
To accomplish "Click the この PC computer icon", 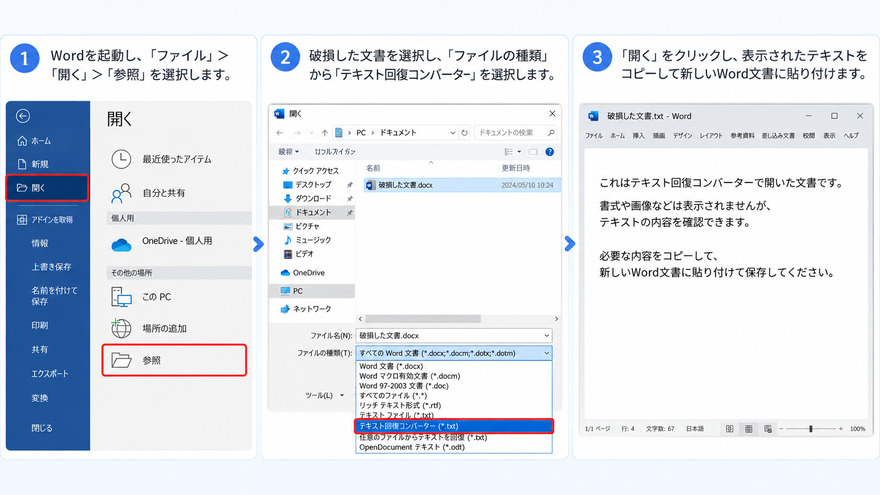I will (x=121, y=297).
